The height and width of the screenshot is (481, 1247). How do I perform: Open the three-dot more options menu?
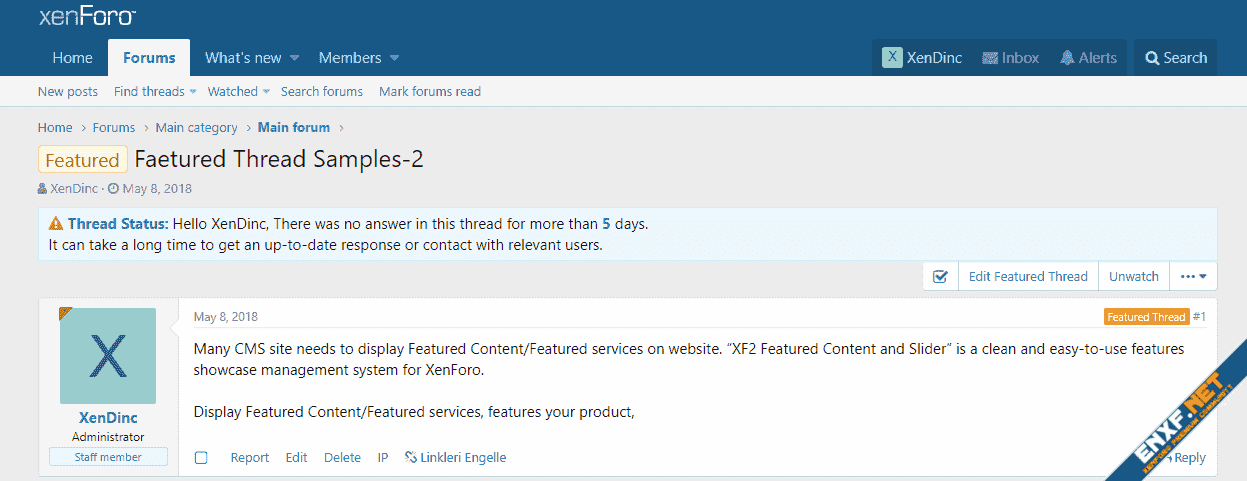(x=1193, y=277)
